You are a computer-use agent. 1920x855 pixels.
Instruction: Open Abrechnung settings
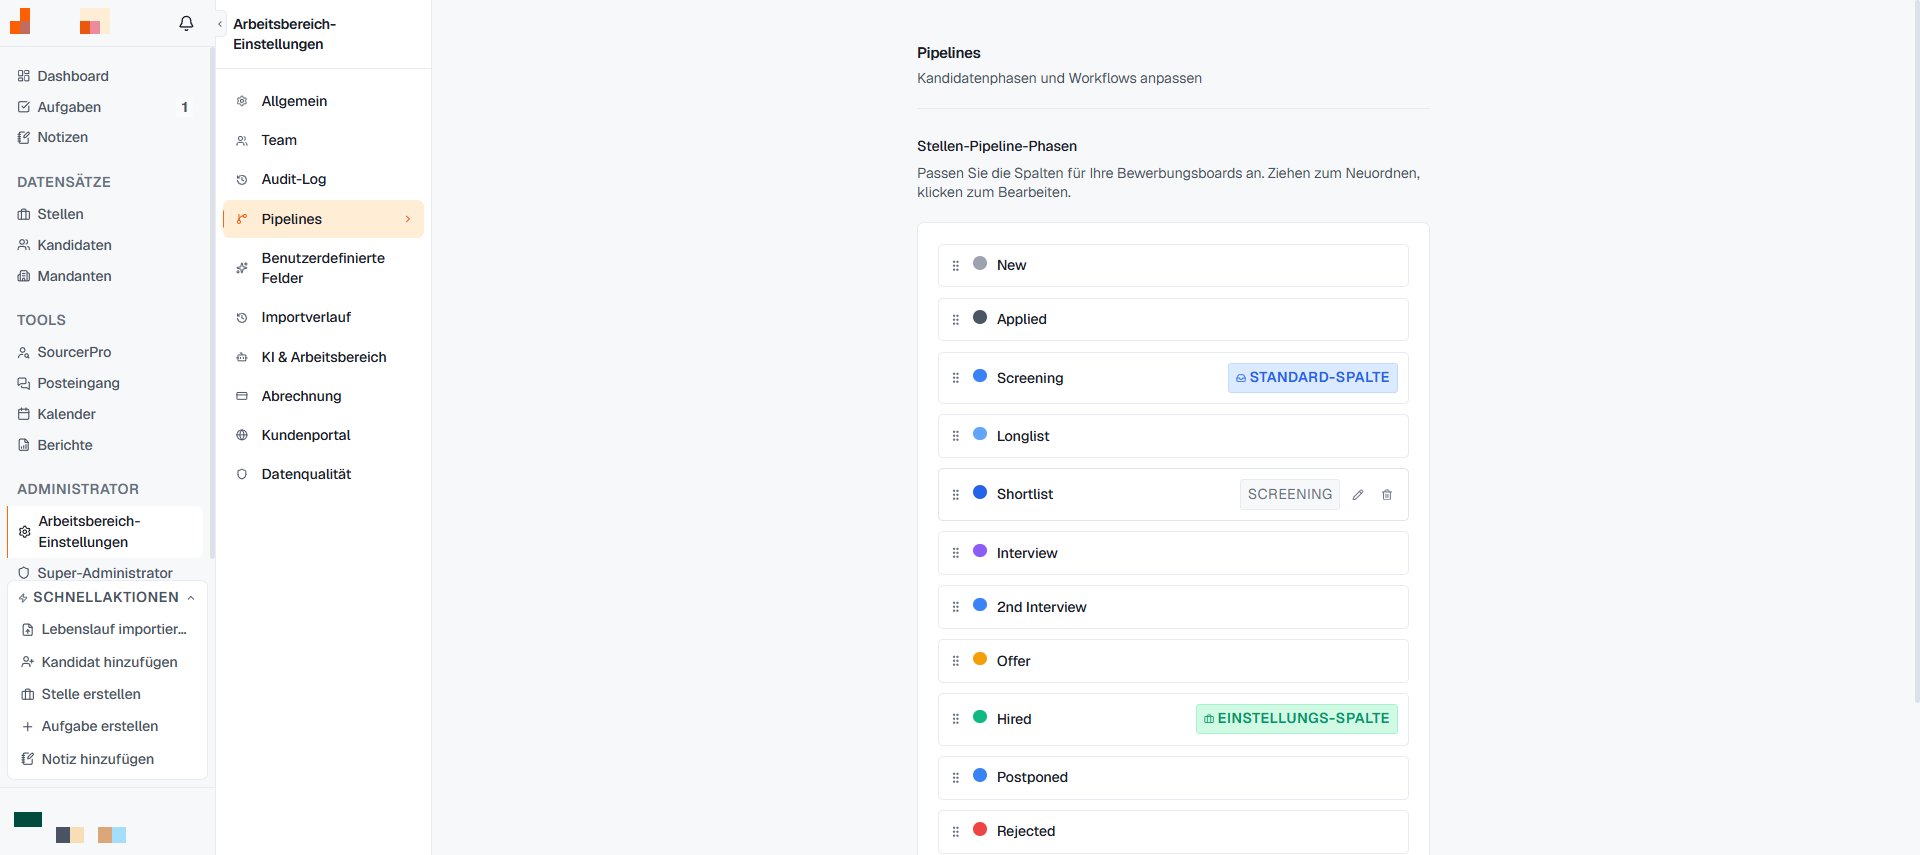pyautogui.click(x=323, y=396)
